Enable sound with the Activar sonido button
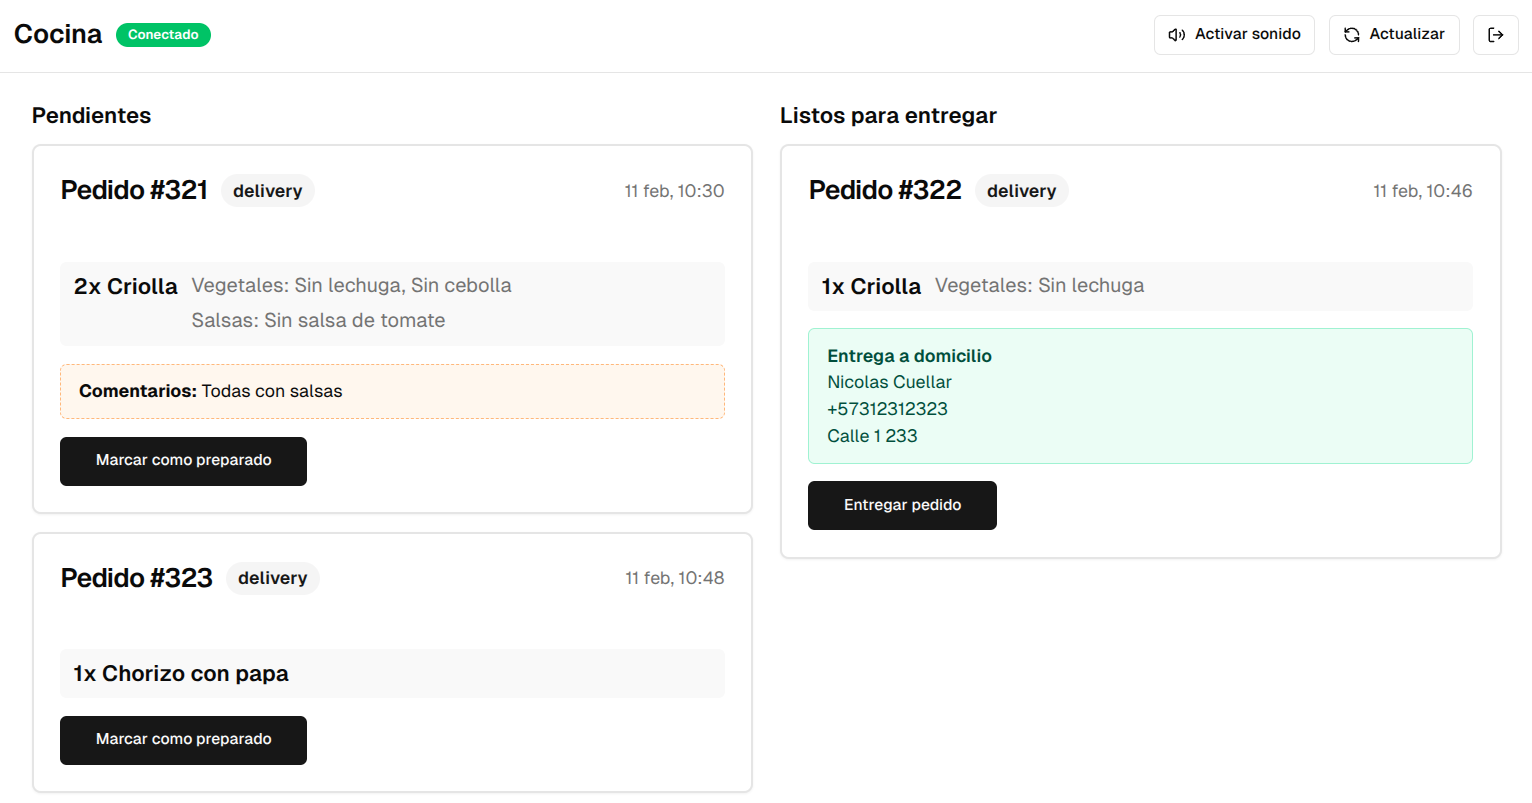 (x=1234, y=34)
